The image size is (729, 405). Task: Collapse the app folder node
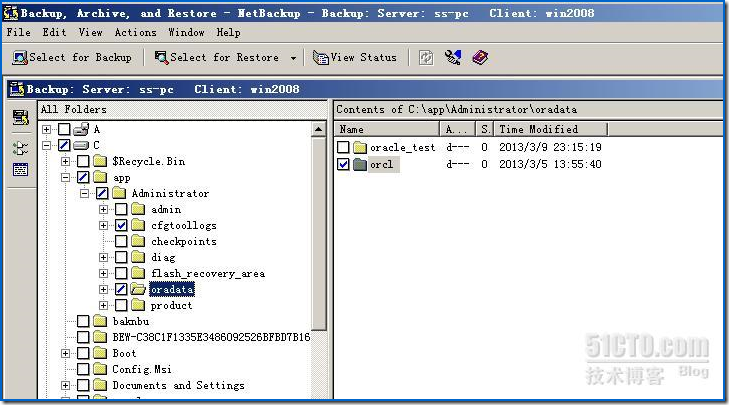point(66,178)
